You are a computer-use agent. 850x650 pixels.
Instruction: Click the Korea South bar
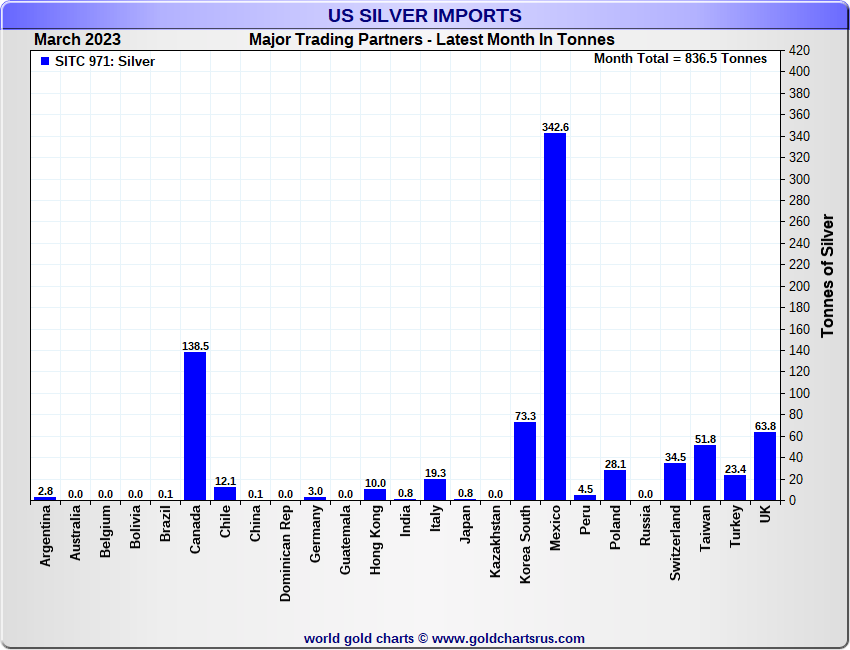coord(525,461)
